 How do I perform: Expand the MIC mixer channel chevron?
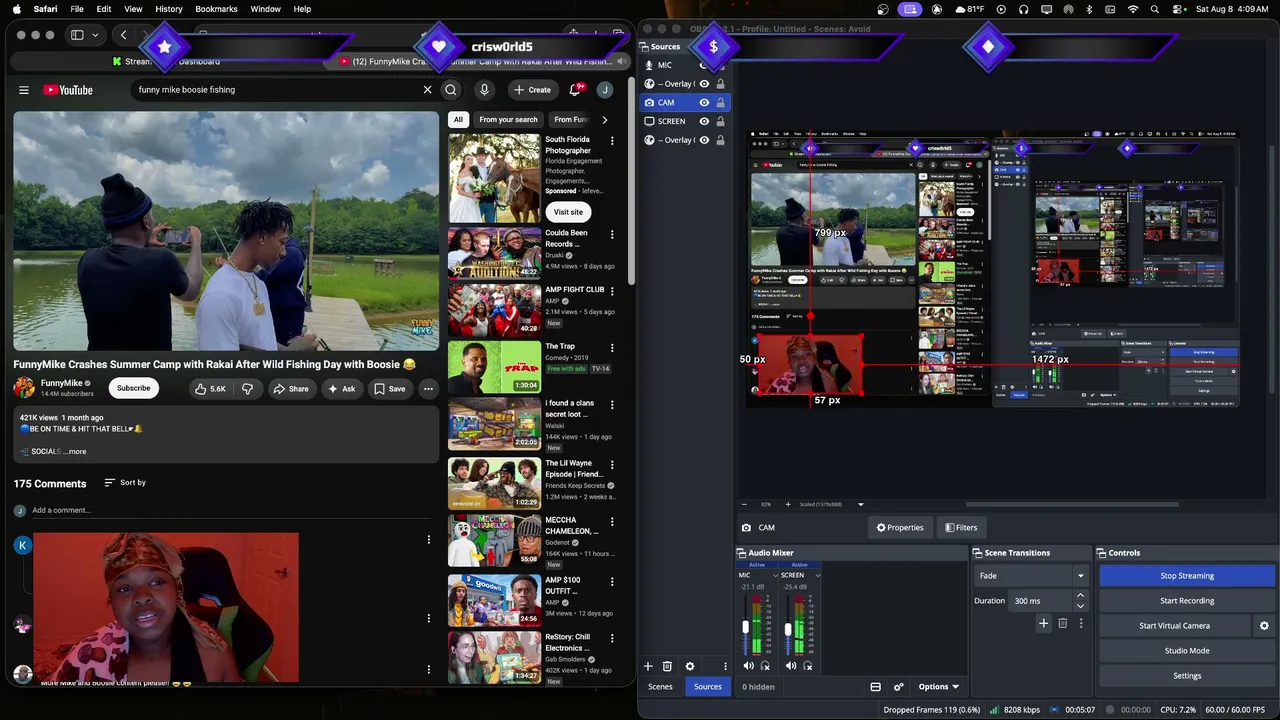[775, 575]
